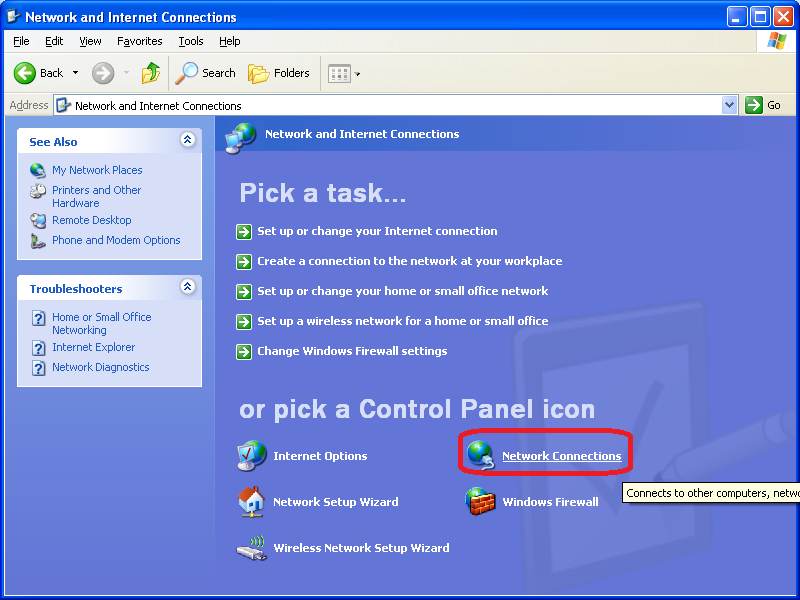Open the Internet Explorer troubleshooter link
The height and width of the screenshot is (600, 800).
coord(93,347)
